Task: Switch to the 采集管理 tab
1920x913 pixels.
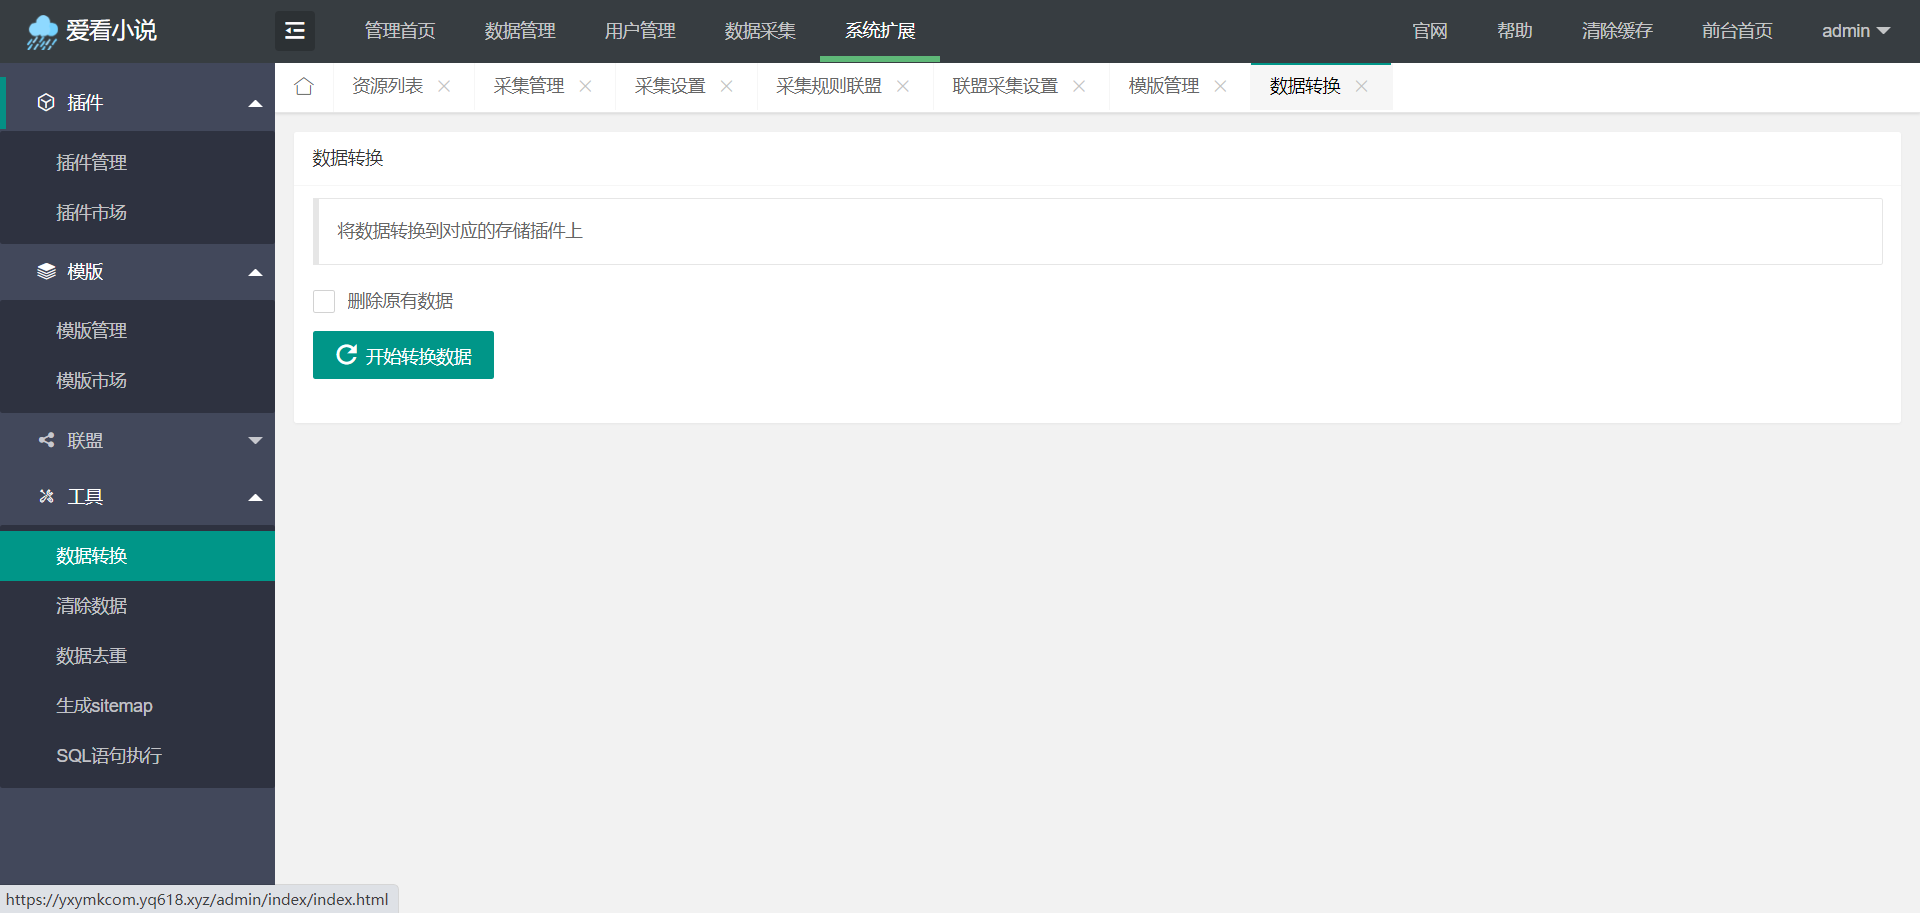Action: pos(529,87)
